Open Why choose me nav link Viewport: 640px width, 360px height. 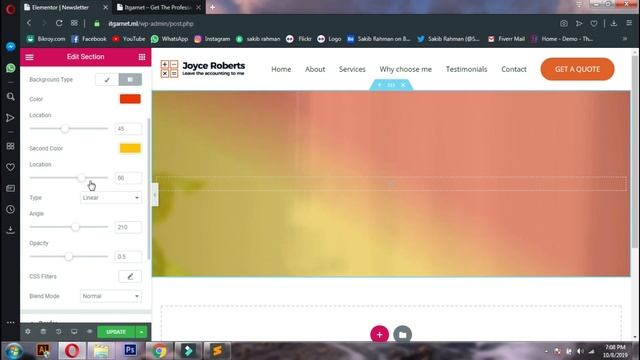405,69
